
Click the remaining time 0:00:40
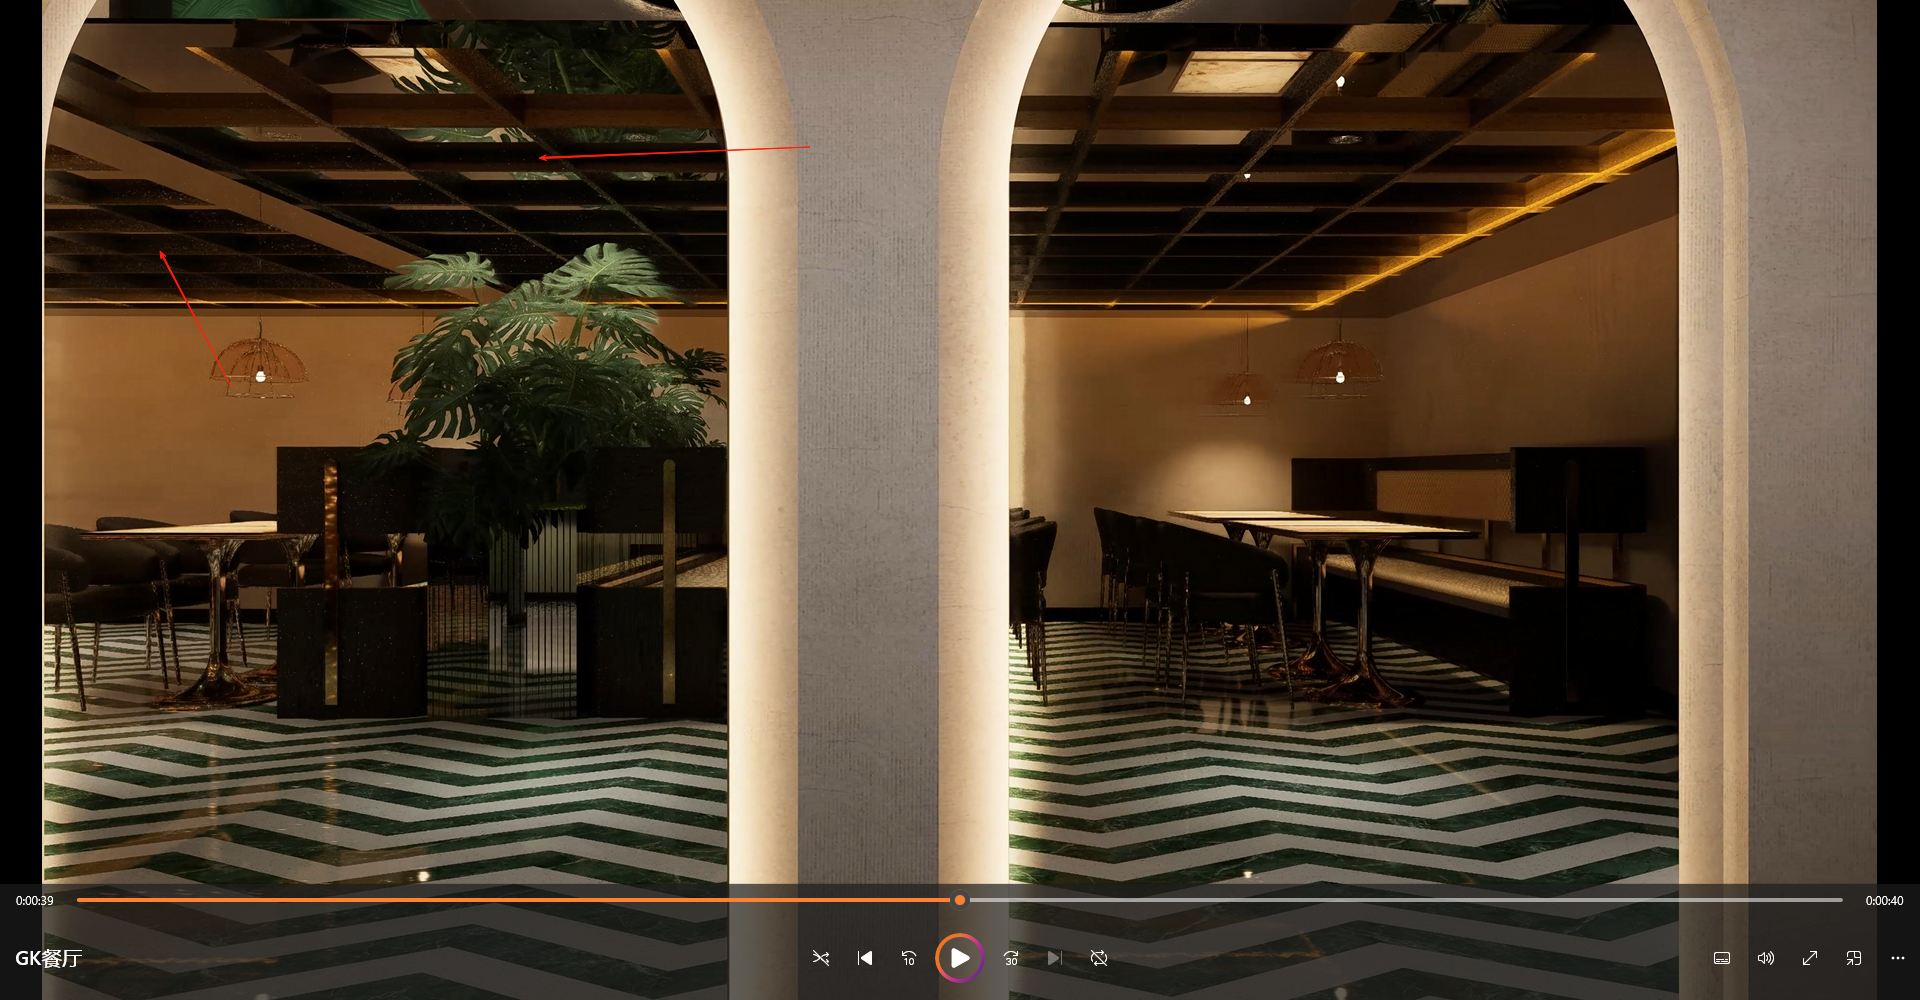tap(1884, 901)
